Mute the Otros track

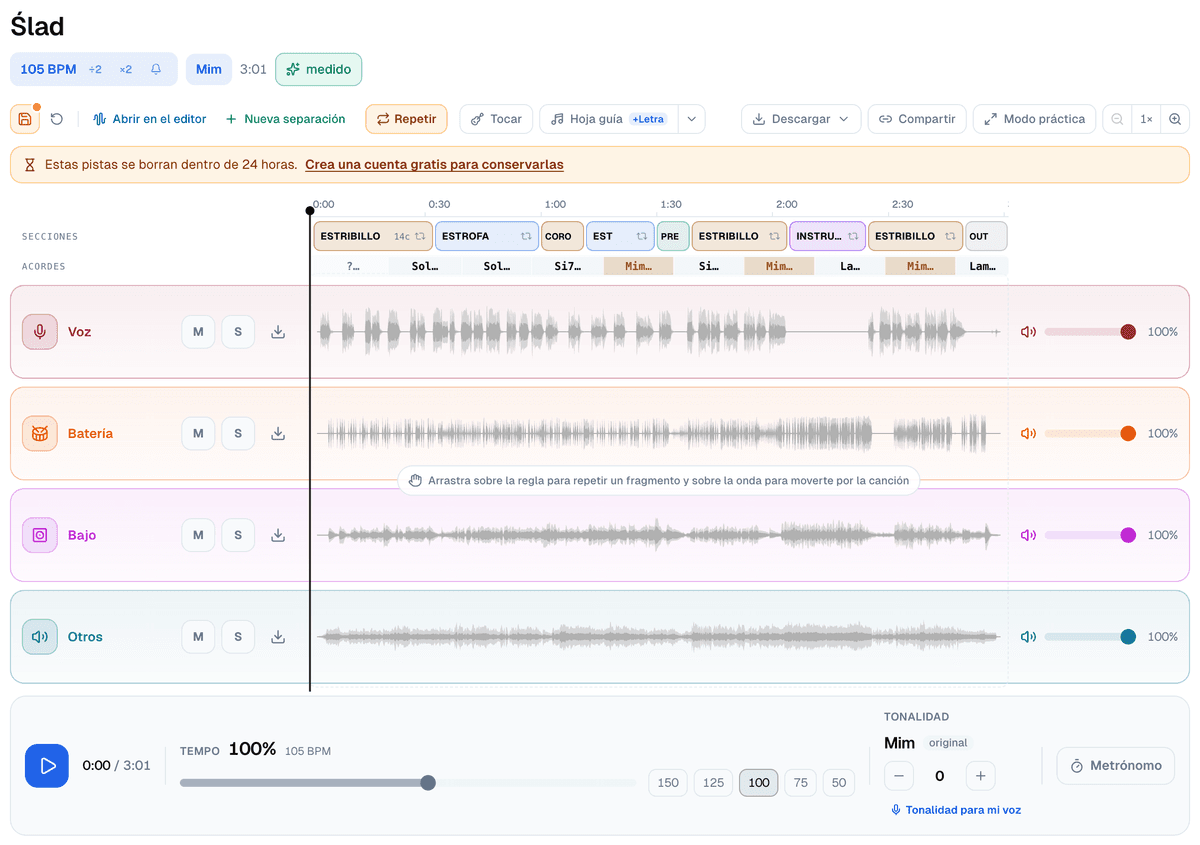[x=198, y=637]
